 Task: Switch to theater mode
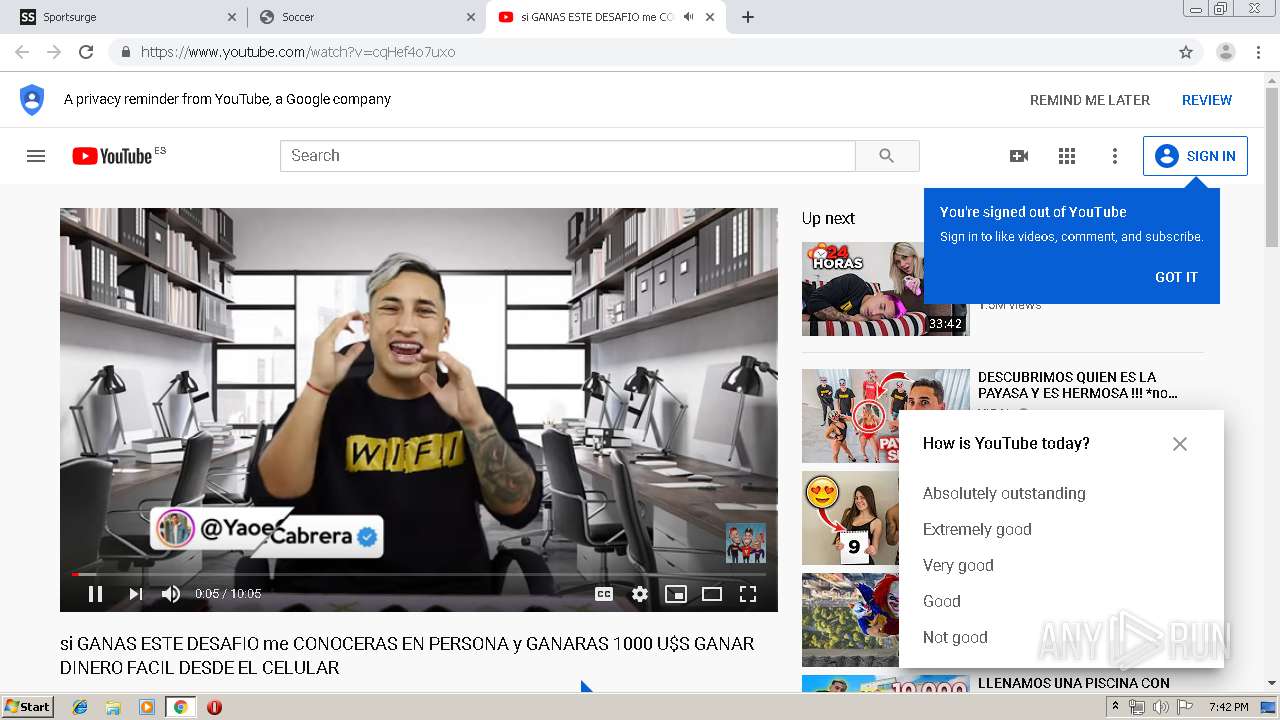tap(712, 594)
